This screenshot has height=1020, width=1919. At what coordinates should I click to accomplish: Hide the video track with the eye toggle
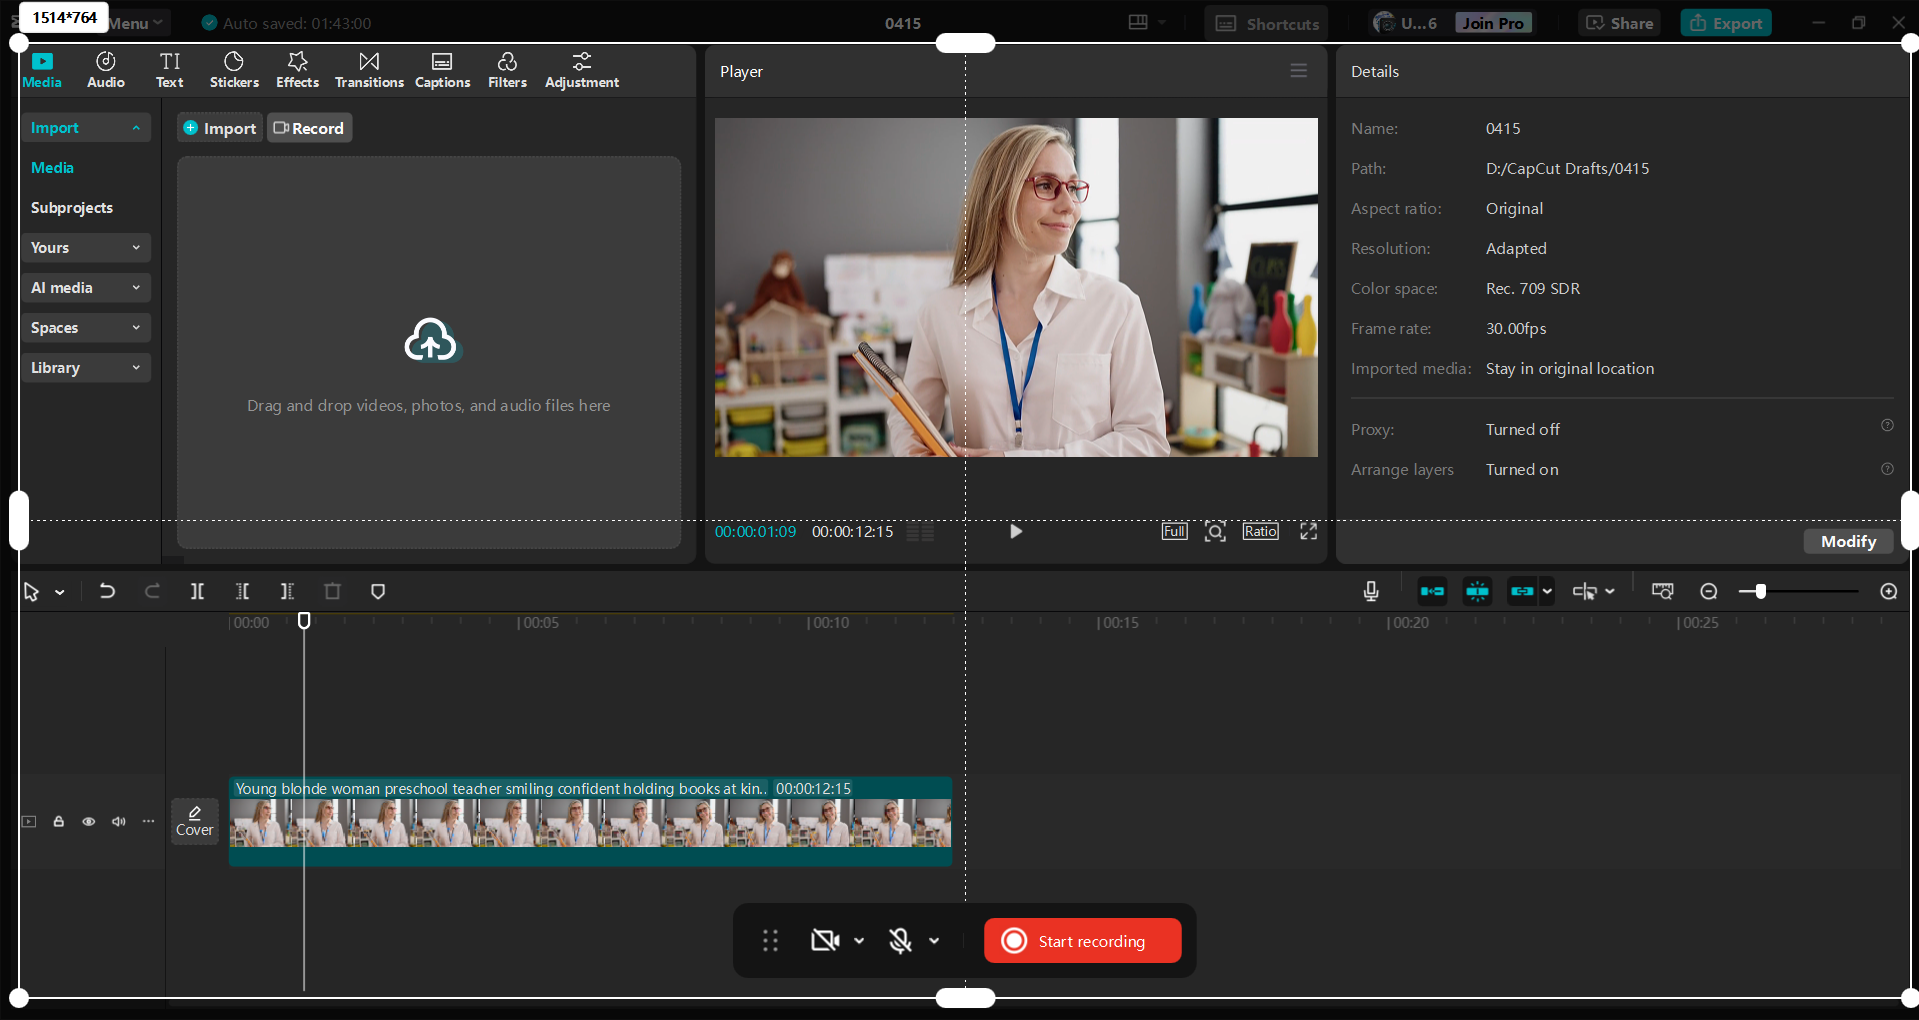[x=88, y=821]
